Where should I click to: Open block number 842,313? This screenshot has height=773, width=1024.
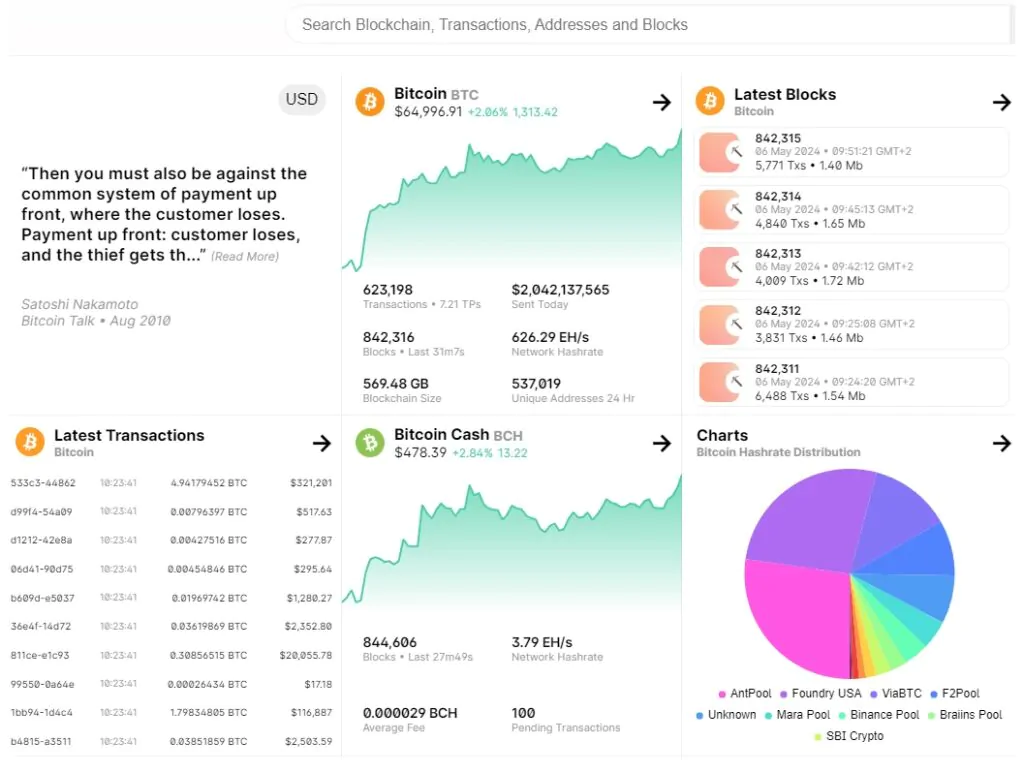coord(778,253)
